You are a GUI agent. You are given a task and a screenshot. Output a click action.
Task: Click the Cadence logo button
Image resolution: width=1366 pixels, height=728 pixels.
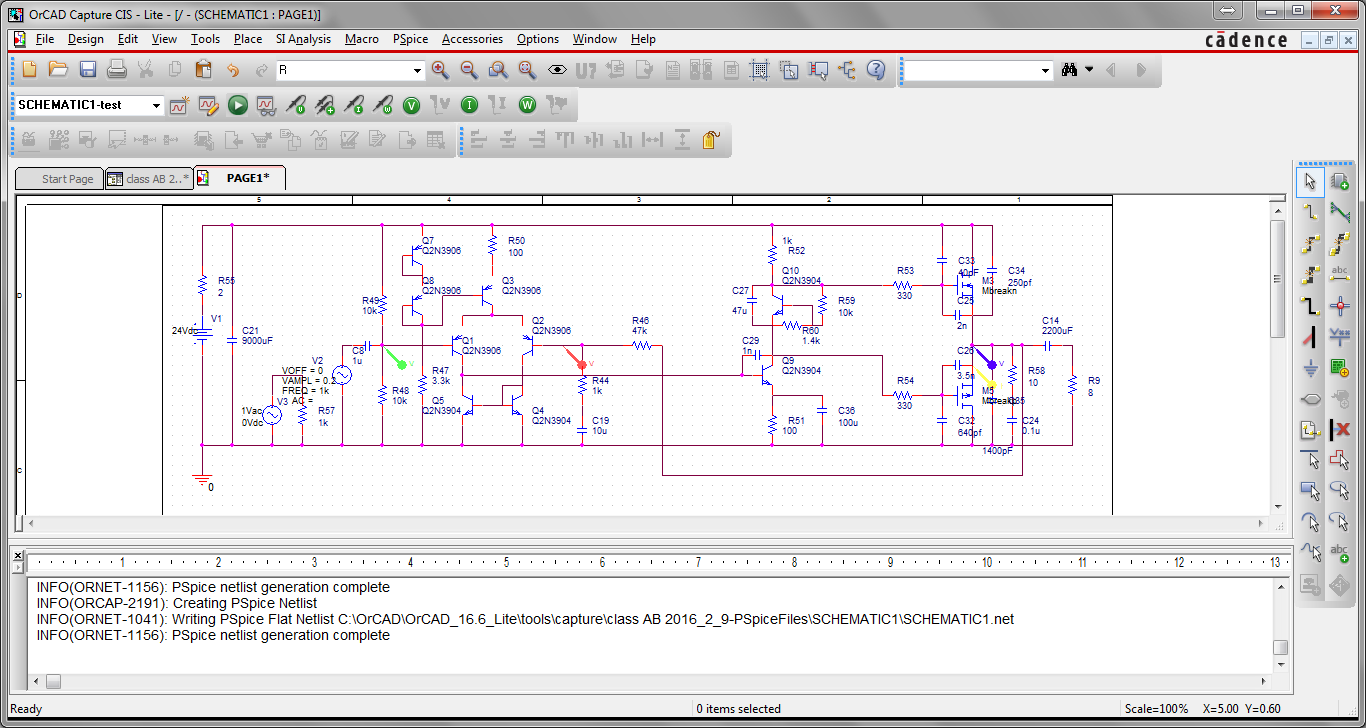[x=1246, y=40]
